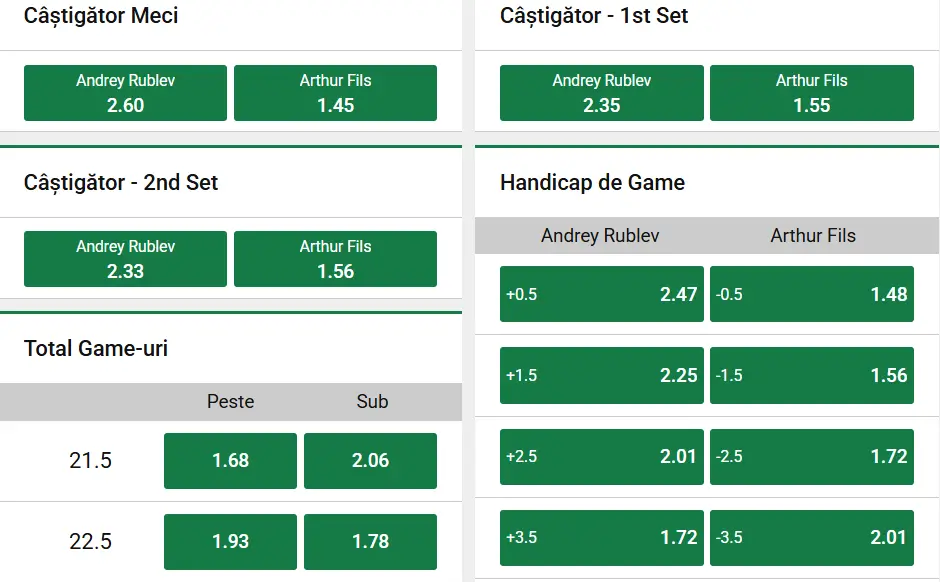Select Peste 21.5 games at odds 1.68

click(x=230, y=461)
